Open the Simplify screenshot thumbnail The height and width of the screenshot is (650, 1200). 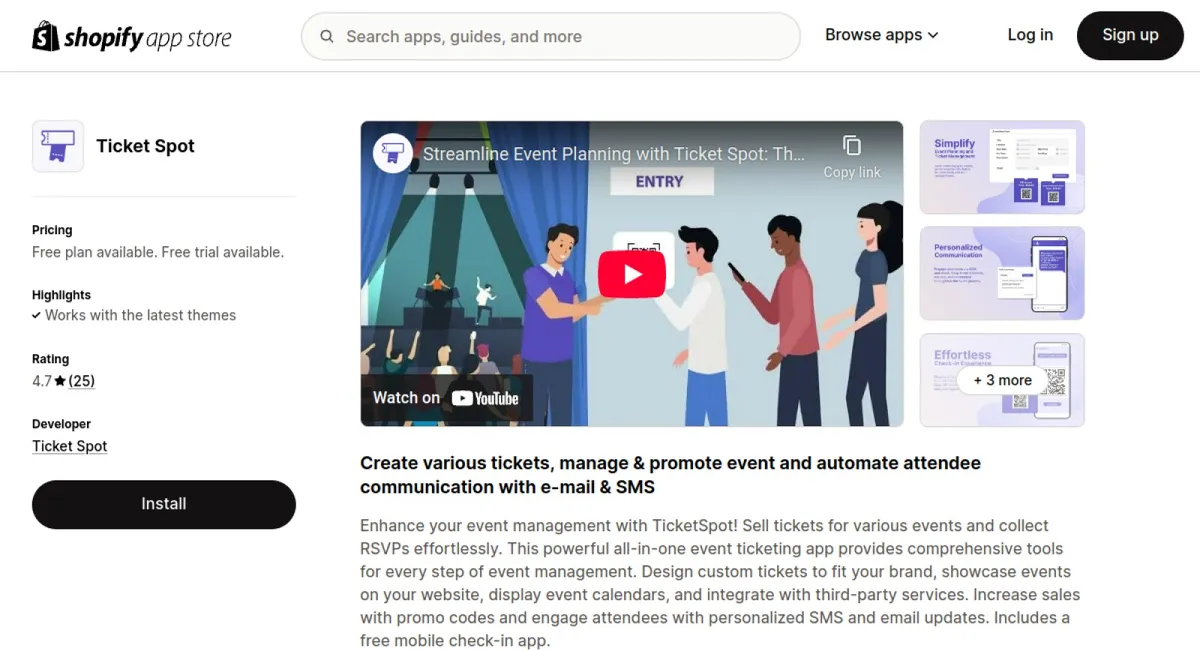click(1002, 167)
